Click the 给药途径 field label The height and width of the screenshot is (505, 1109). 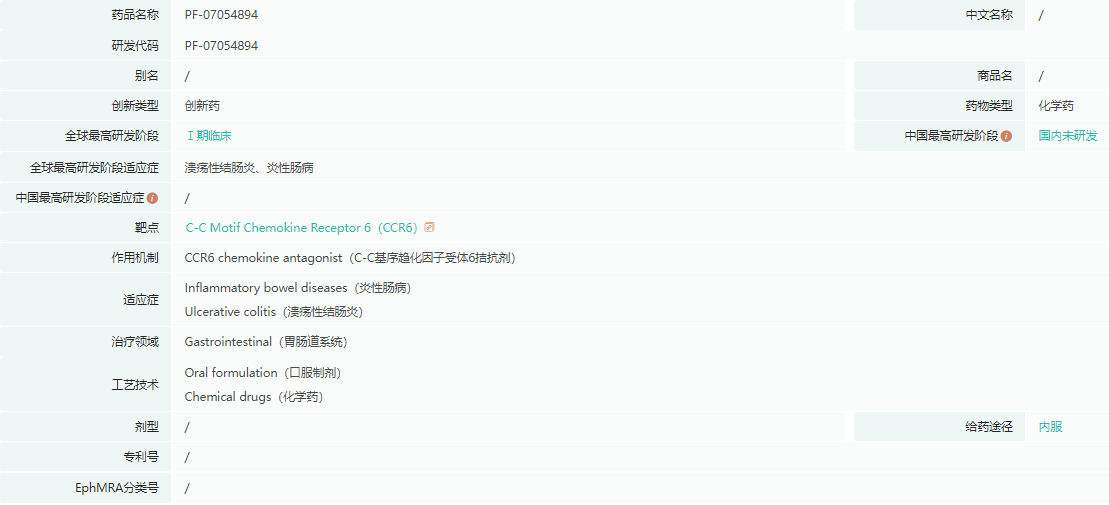(x=989, y=427)
